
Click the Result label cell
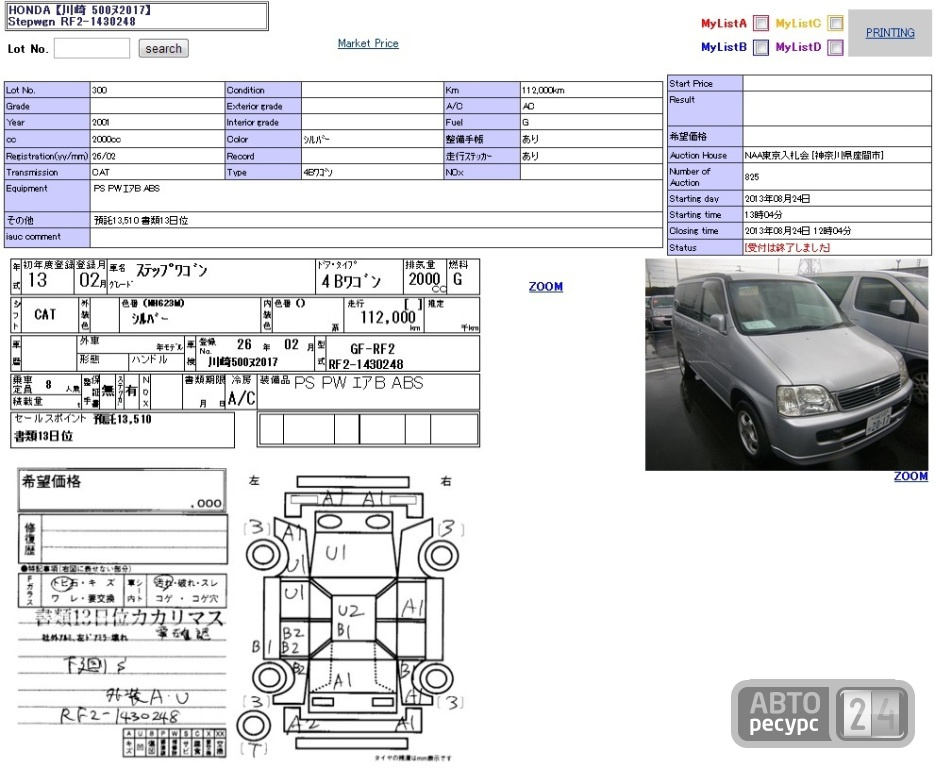705,109
